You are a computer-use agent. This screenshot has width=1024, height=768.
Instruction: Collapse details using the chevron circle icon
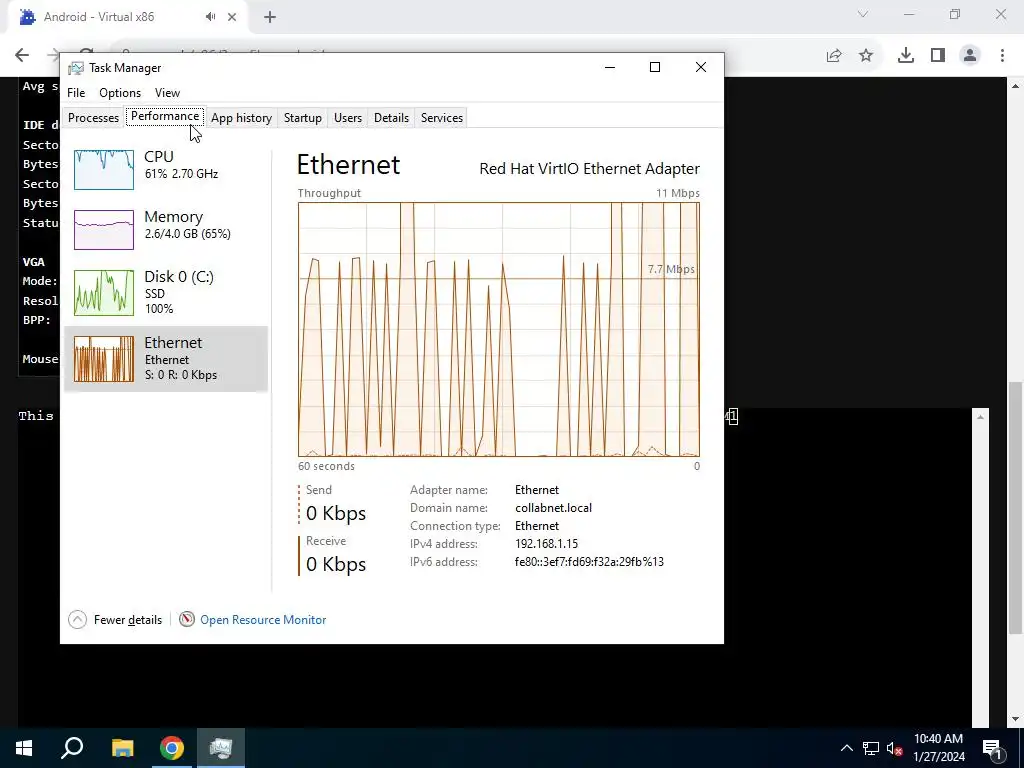77,620
